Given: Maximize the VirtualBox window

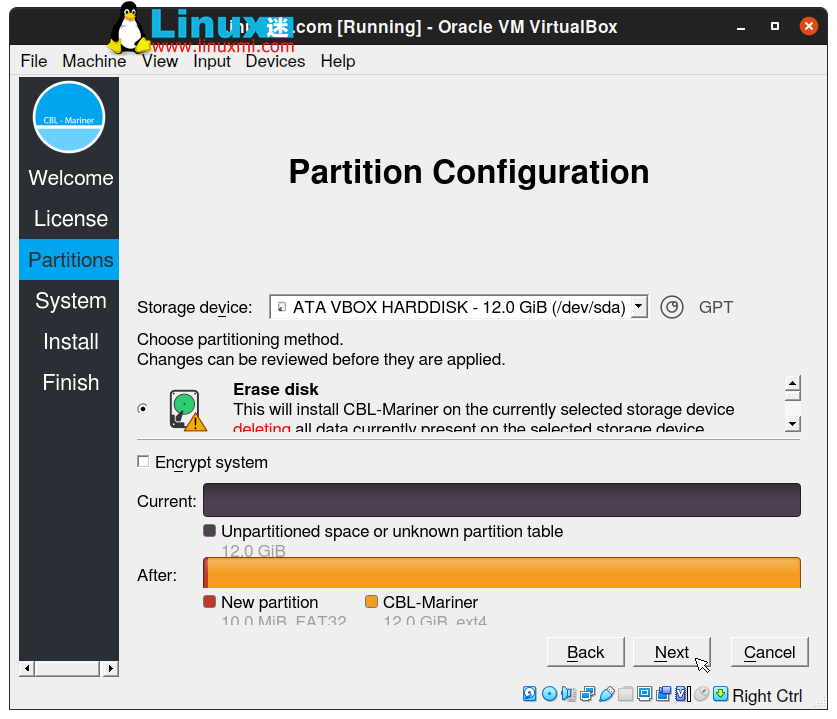Looking at the screenshot, I should (x=775, y=26).
